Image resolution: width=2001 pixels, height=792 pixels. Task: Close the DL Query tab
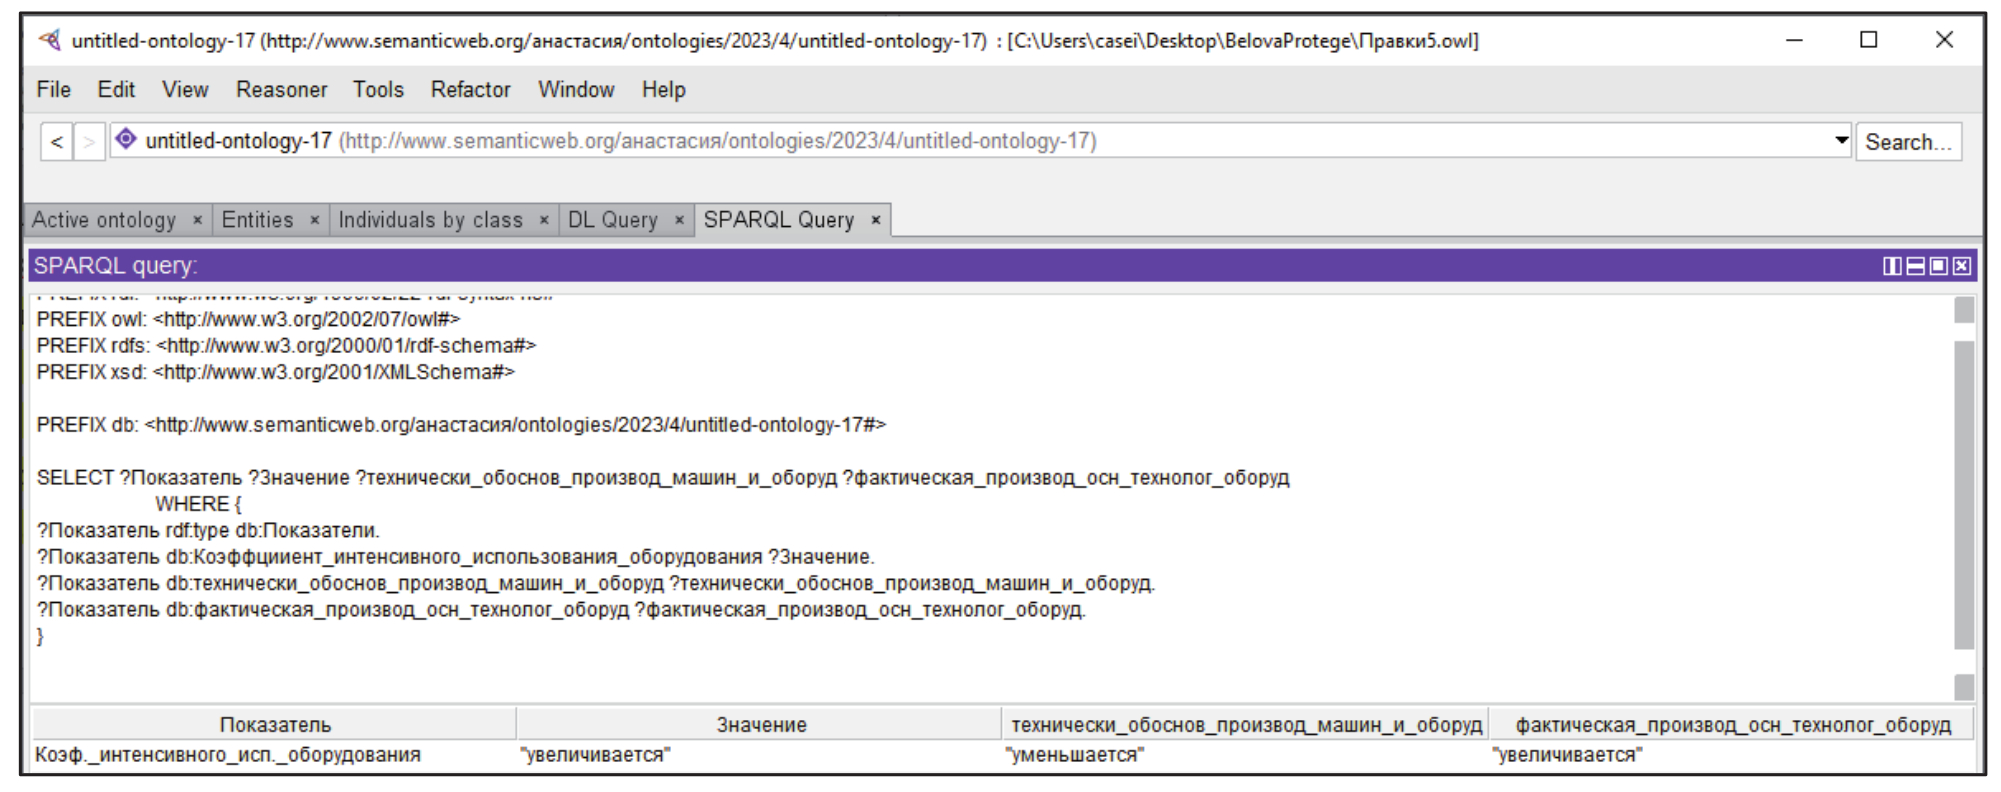(x=679, y=220)
